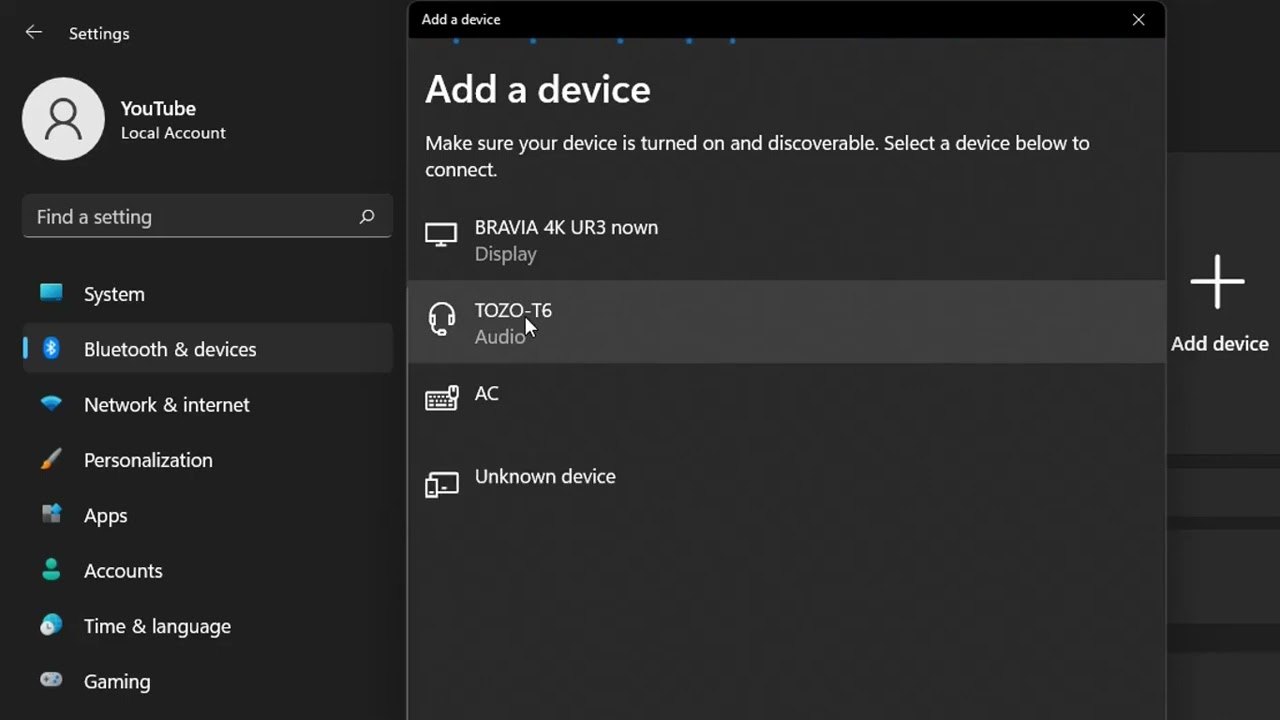Click the Gaming controller icon
Viewport: 1280px width, 720px height.
click(x=51, y=681)
